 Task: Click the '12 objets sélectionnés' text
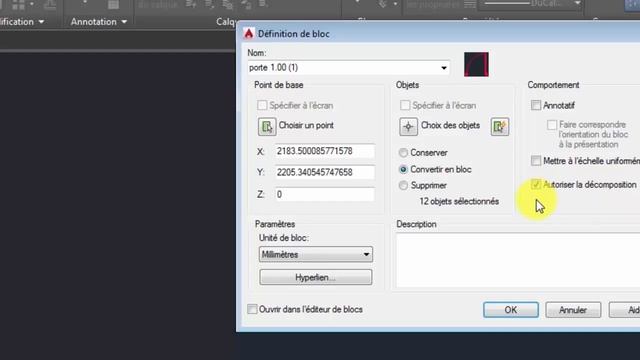(459, 201)
